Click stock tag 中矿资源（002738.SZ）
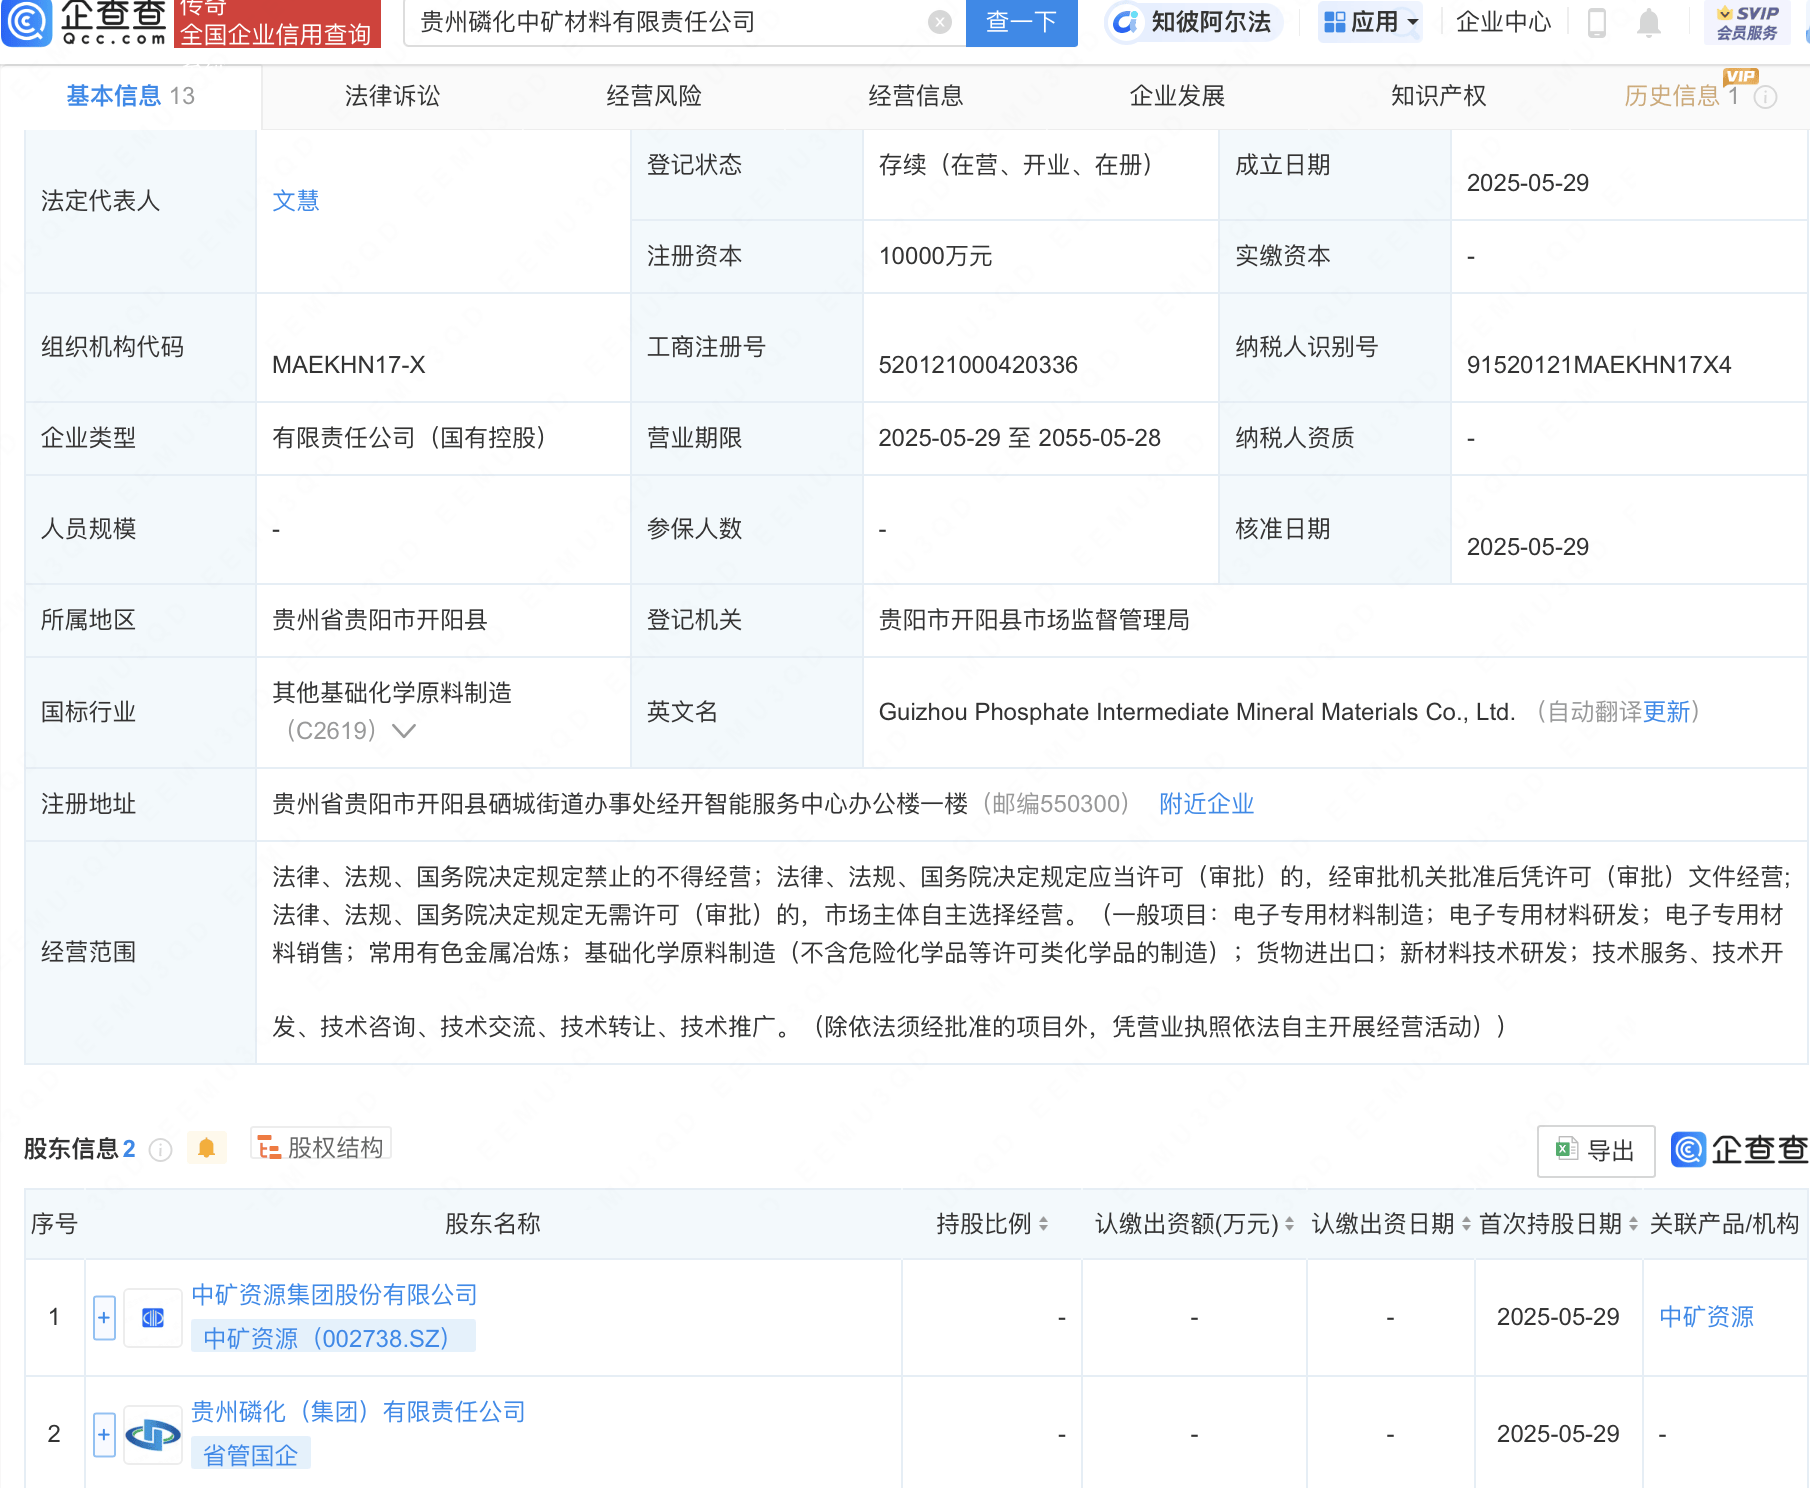Viewport: 1810px width, 1488px height. coord(333,1338)
